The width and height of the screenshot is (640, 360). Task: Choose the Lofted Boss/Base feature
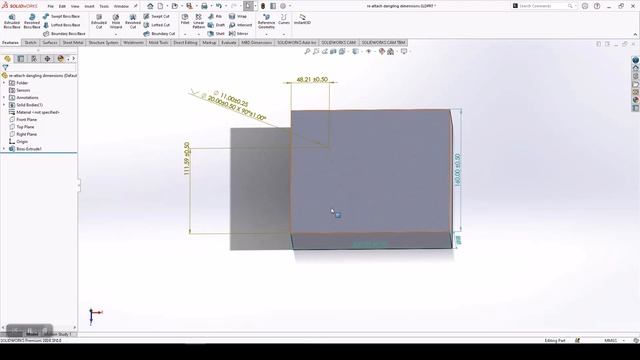[x=61, y=25]
